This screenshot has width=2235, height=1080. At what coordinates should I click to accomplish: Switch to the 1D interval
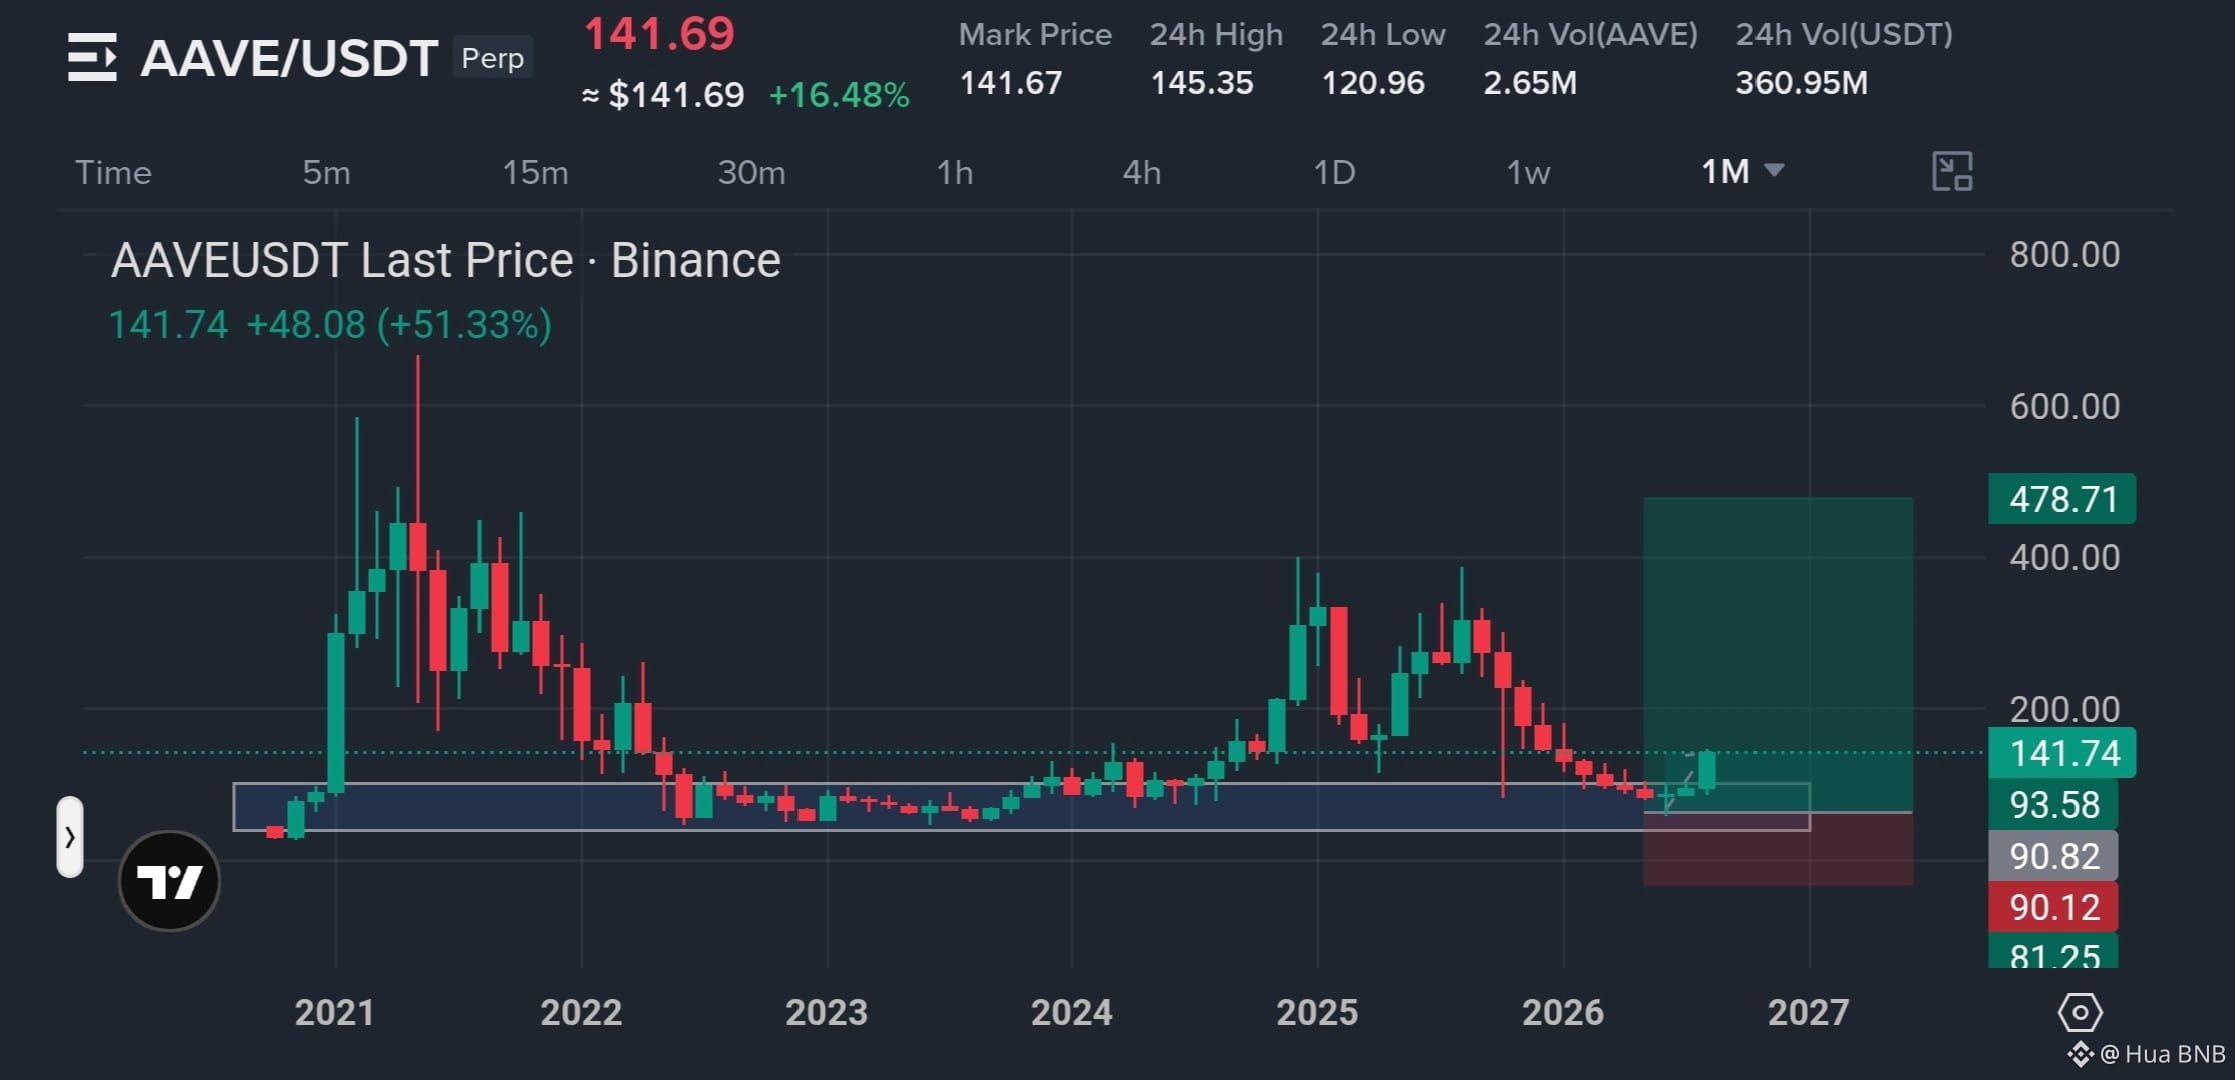click(x=1334, y=172)
